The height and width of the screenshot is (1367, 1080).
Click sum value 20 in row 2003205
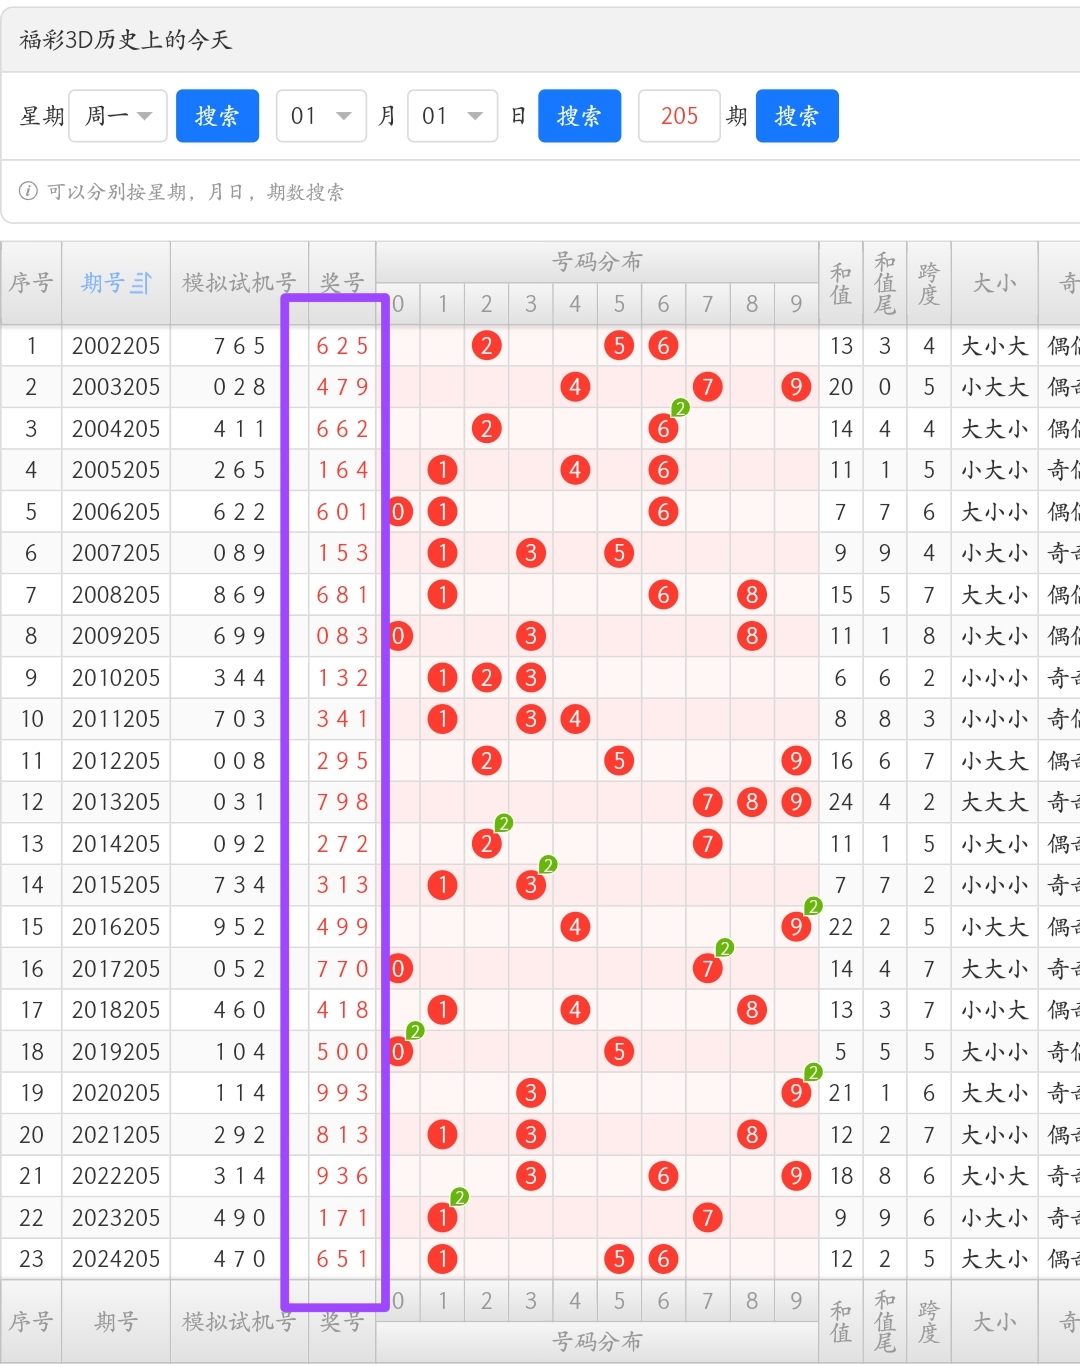click(x=841, y=387)
